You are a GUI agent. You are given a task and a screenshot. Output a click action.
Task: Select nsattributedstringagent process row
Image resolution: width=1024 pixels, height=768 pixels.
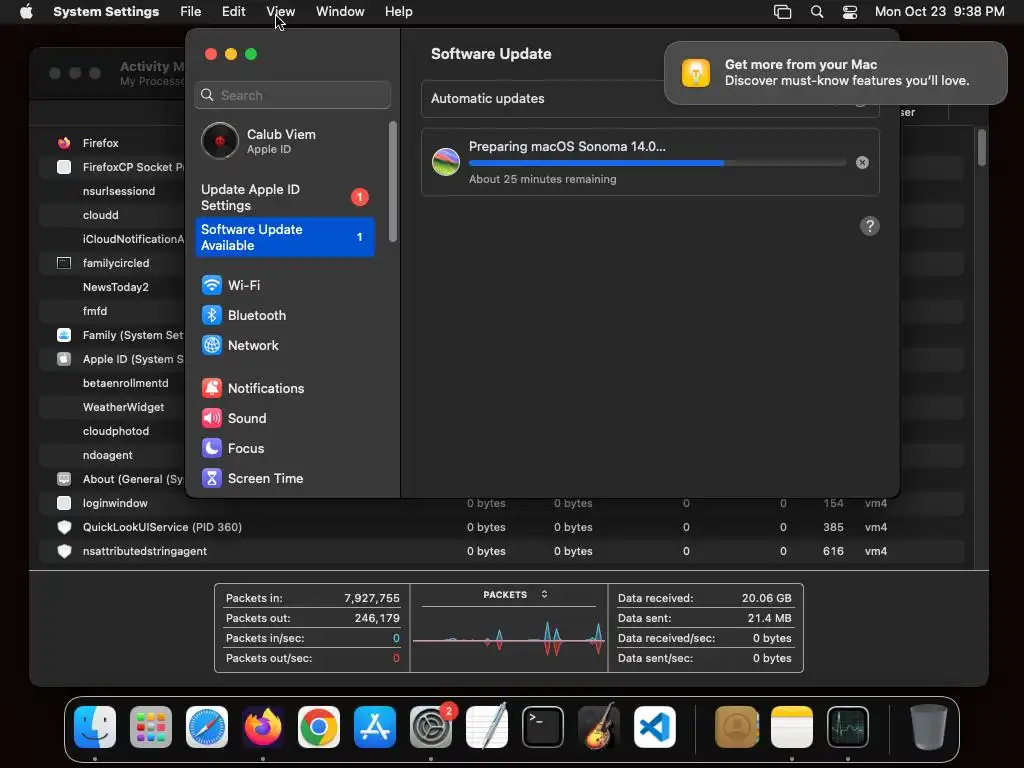pyautogui.click(x=502, y=551)
